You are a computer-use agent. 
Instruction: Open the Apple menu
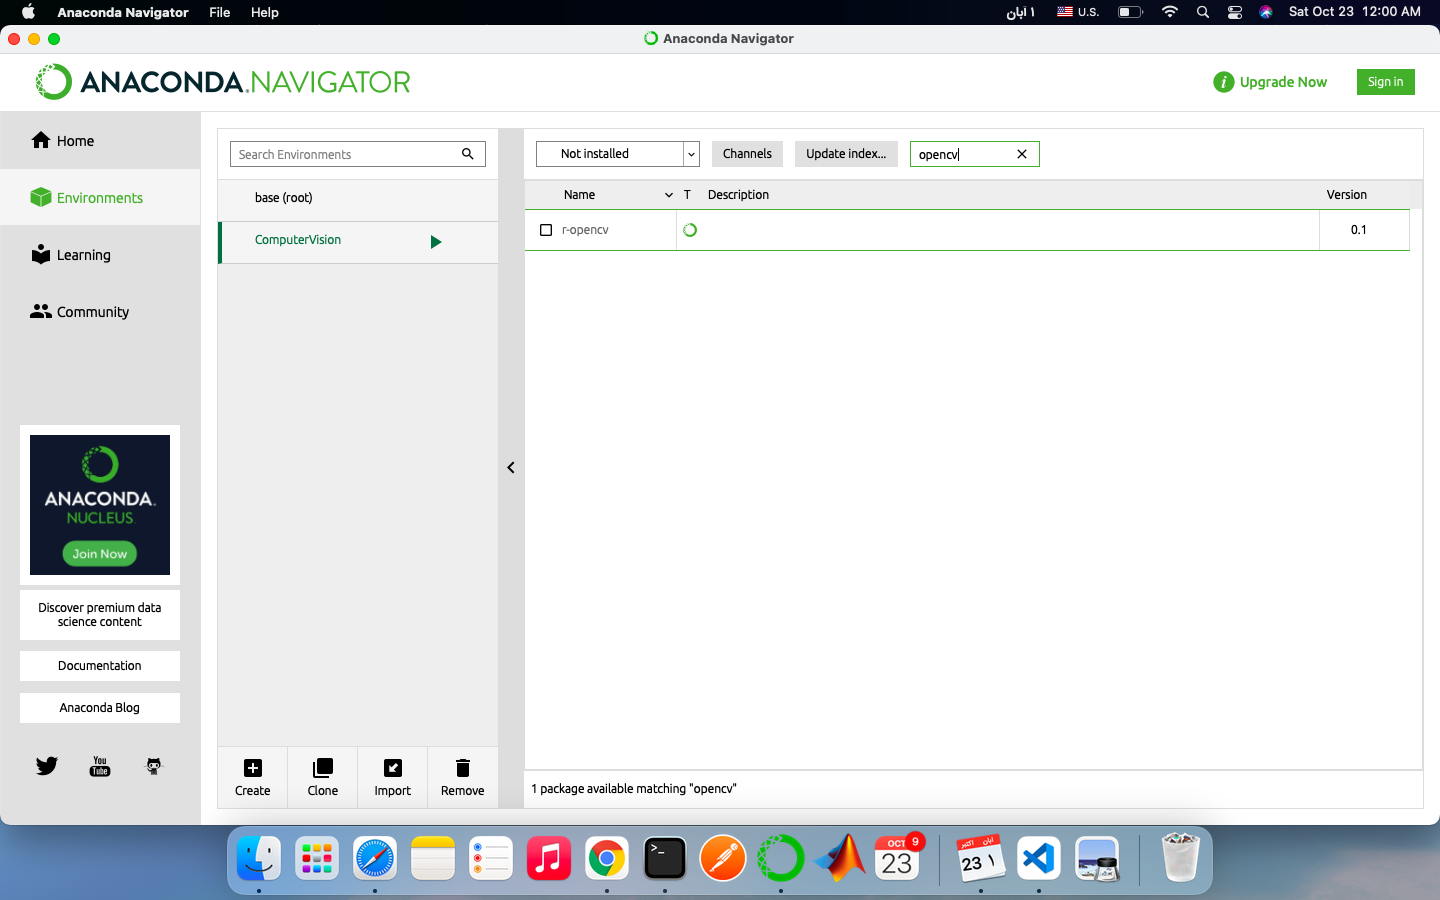[x=28, y=12]
